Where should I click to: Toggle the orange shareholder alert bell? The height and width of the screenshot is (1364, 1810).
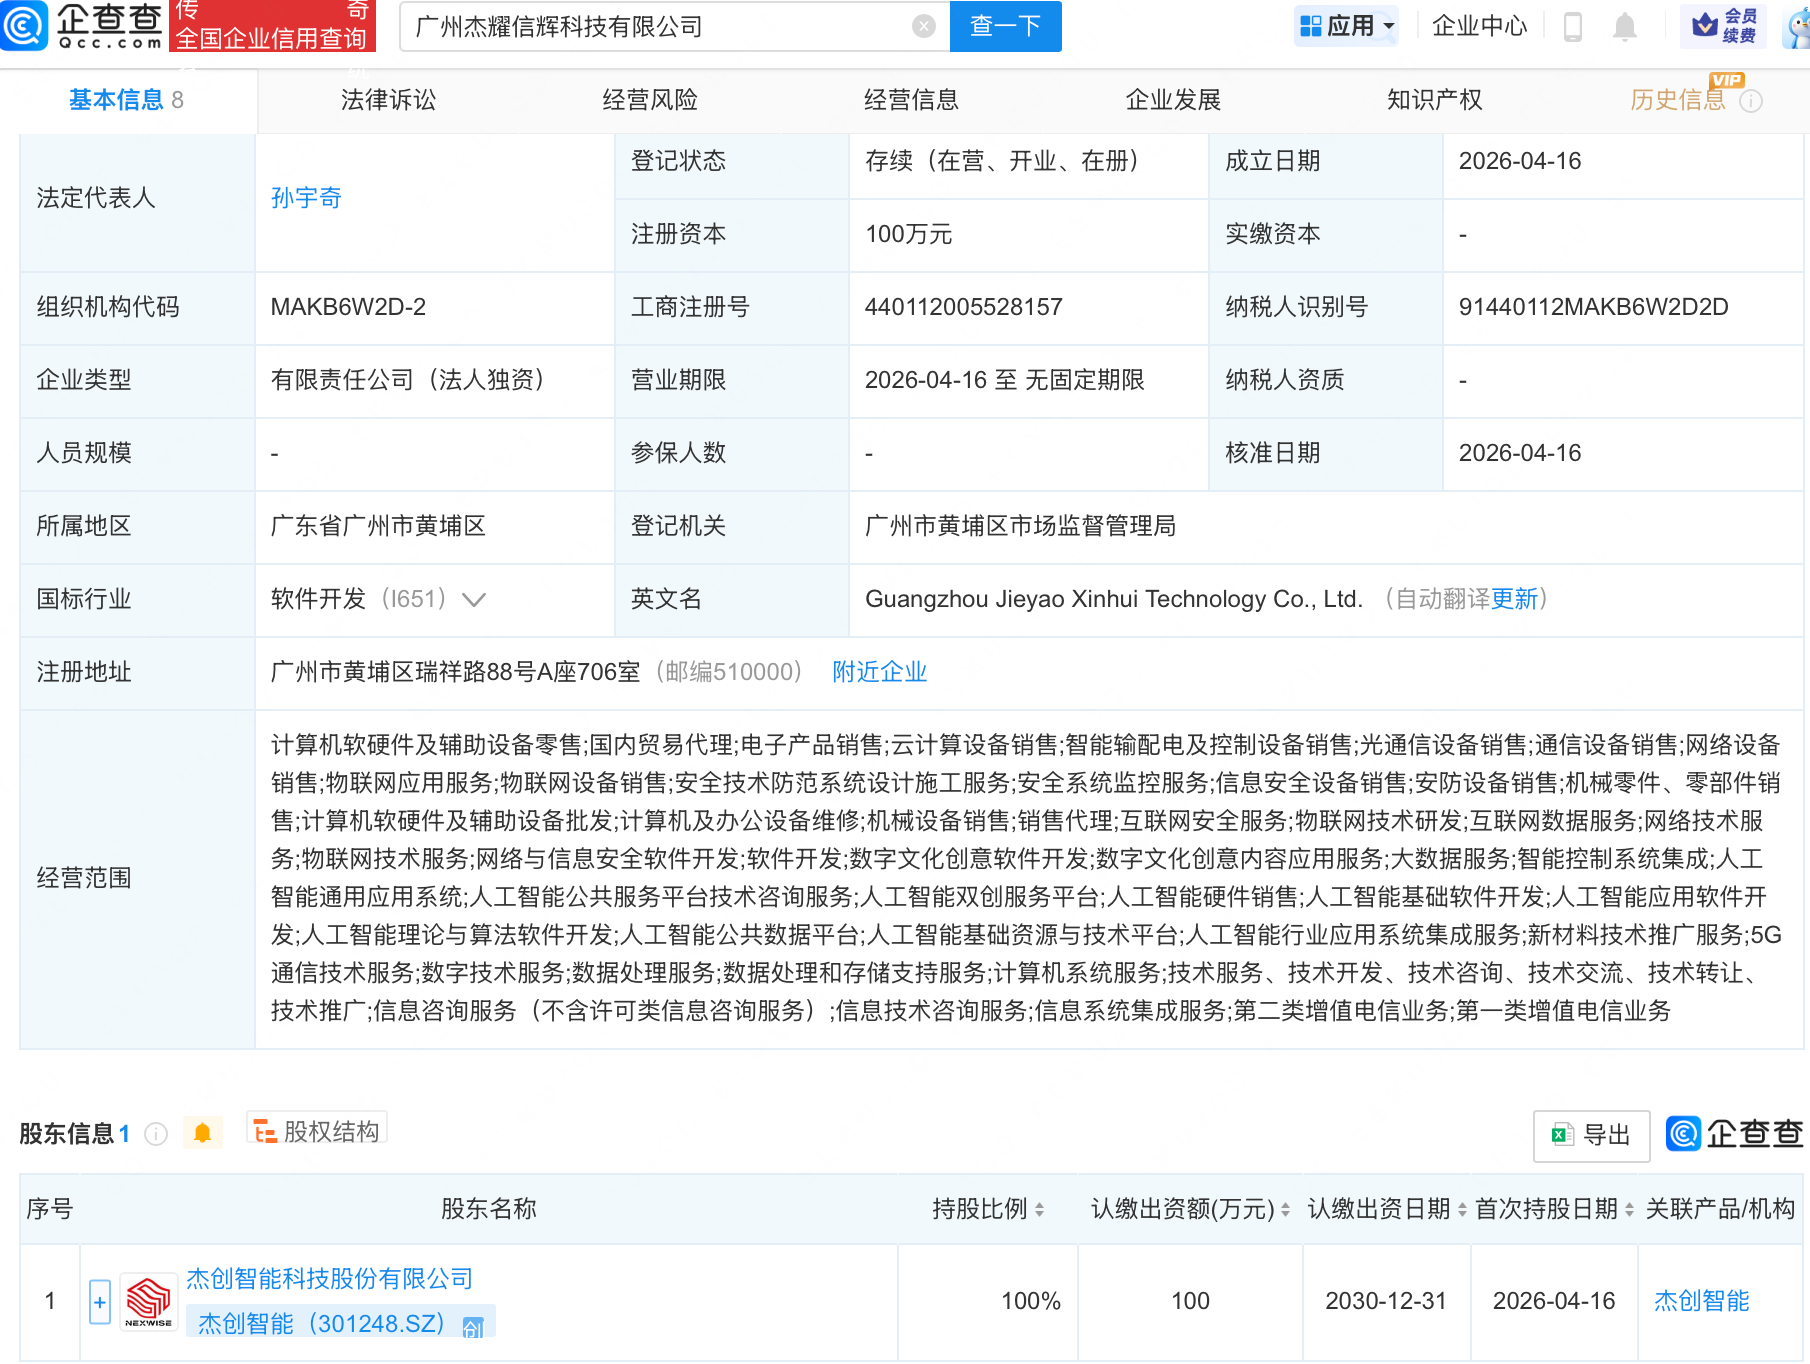[202, 1133]
